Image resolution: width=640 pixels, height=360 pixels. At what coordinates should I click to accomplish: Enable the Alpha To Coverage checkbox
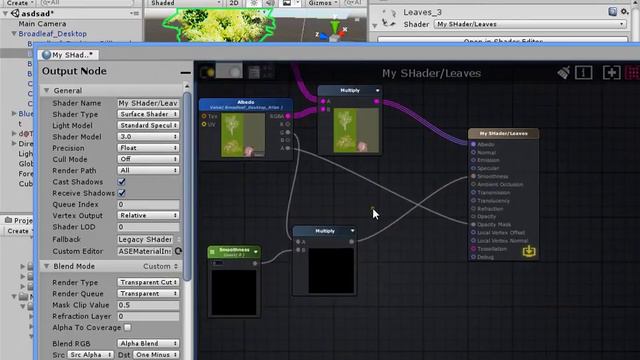tap(127, 327)
